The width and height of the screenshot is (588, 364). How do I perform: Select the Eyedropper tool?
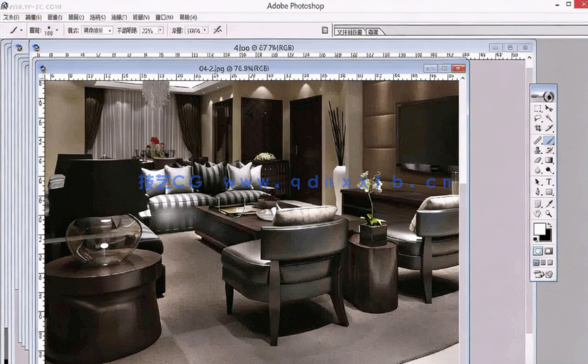(x=549, y=204)
